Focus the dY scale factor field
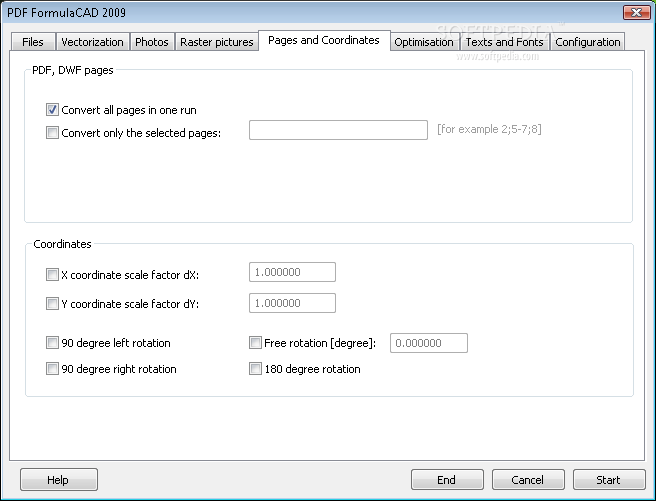 (292, 303)
